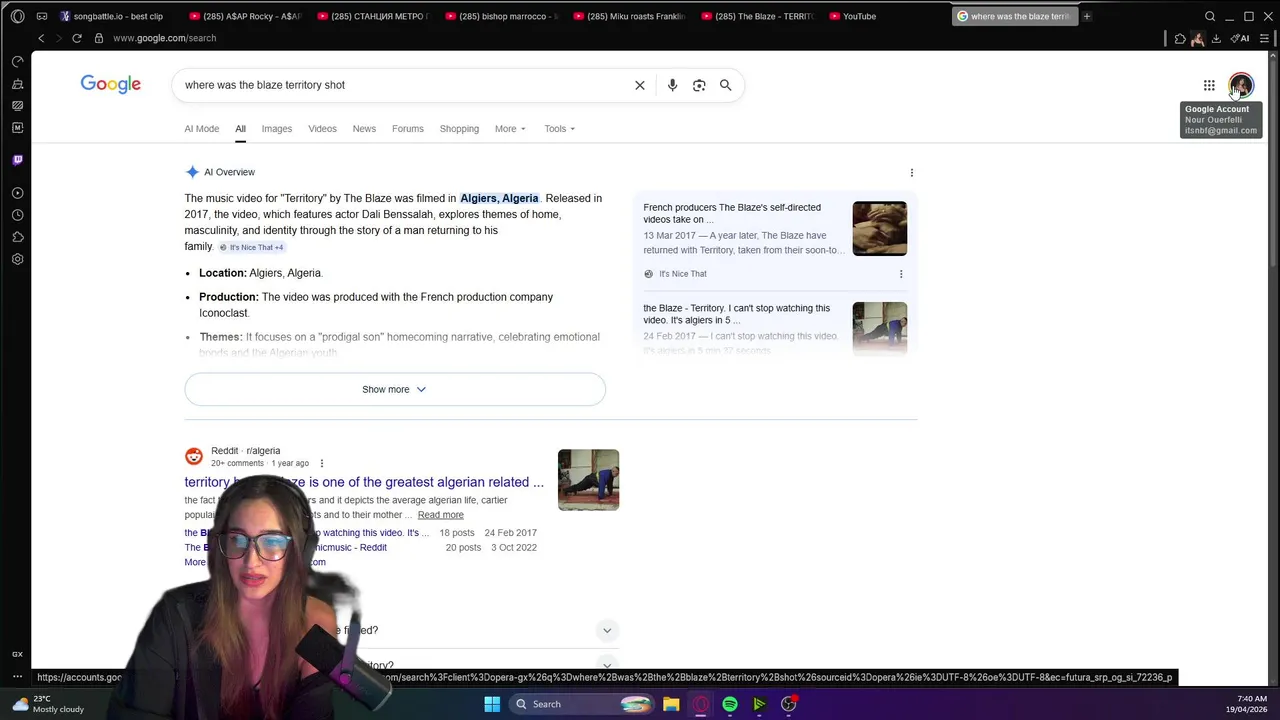Search by image using the Lens camera icon

(x=699, y=85)
